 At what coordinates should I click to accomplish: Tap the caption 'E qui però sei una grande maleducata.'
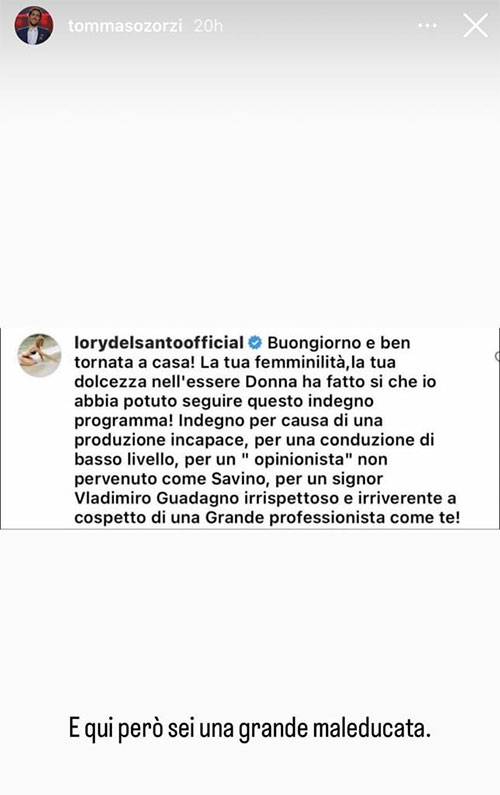click(249, 729)
